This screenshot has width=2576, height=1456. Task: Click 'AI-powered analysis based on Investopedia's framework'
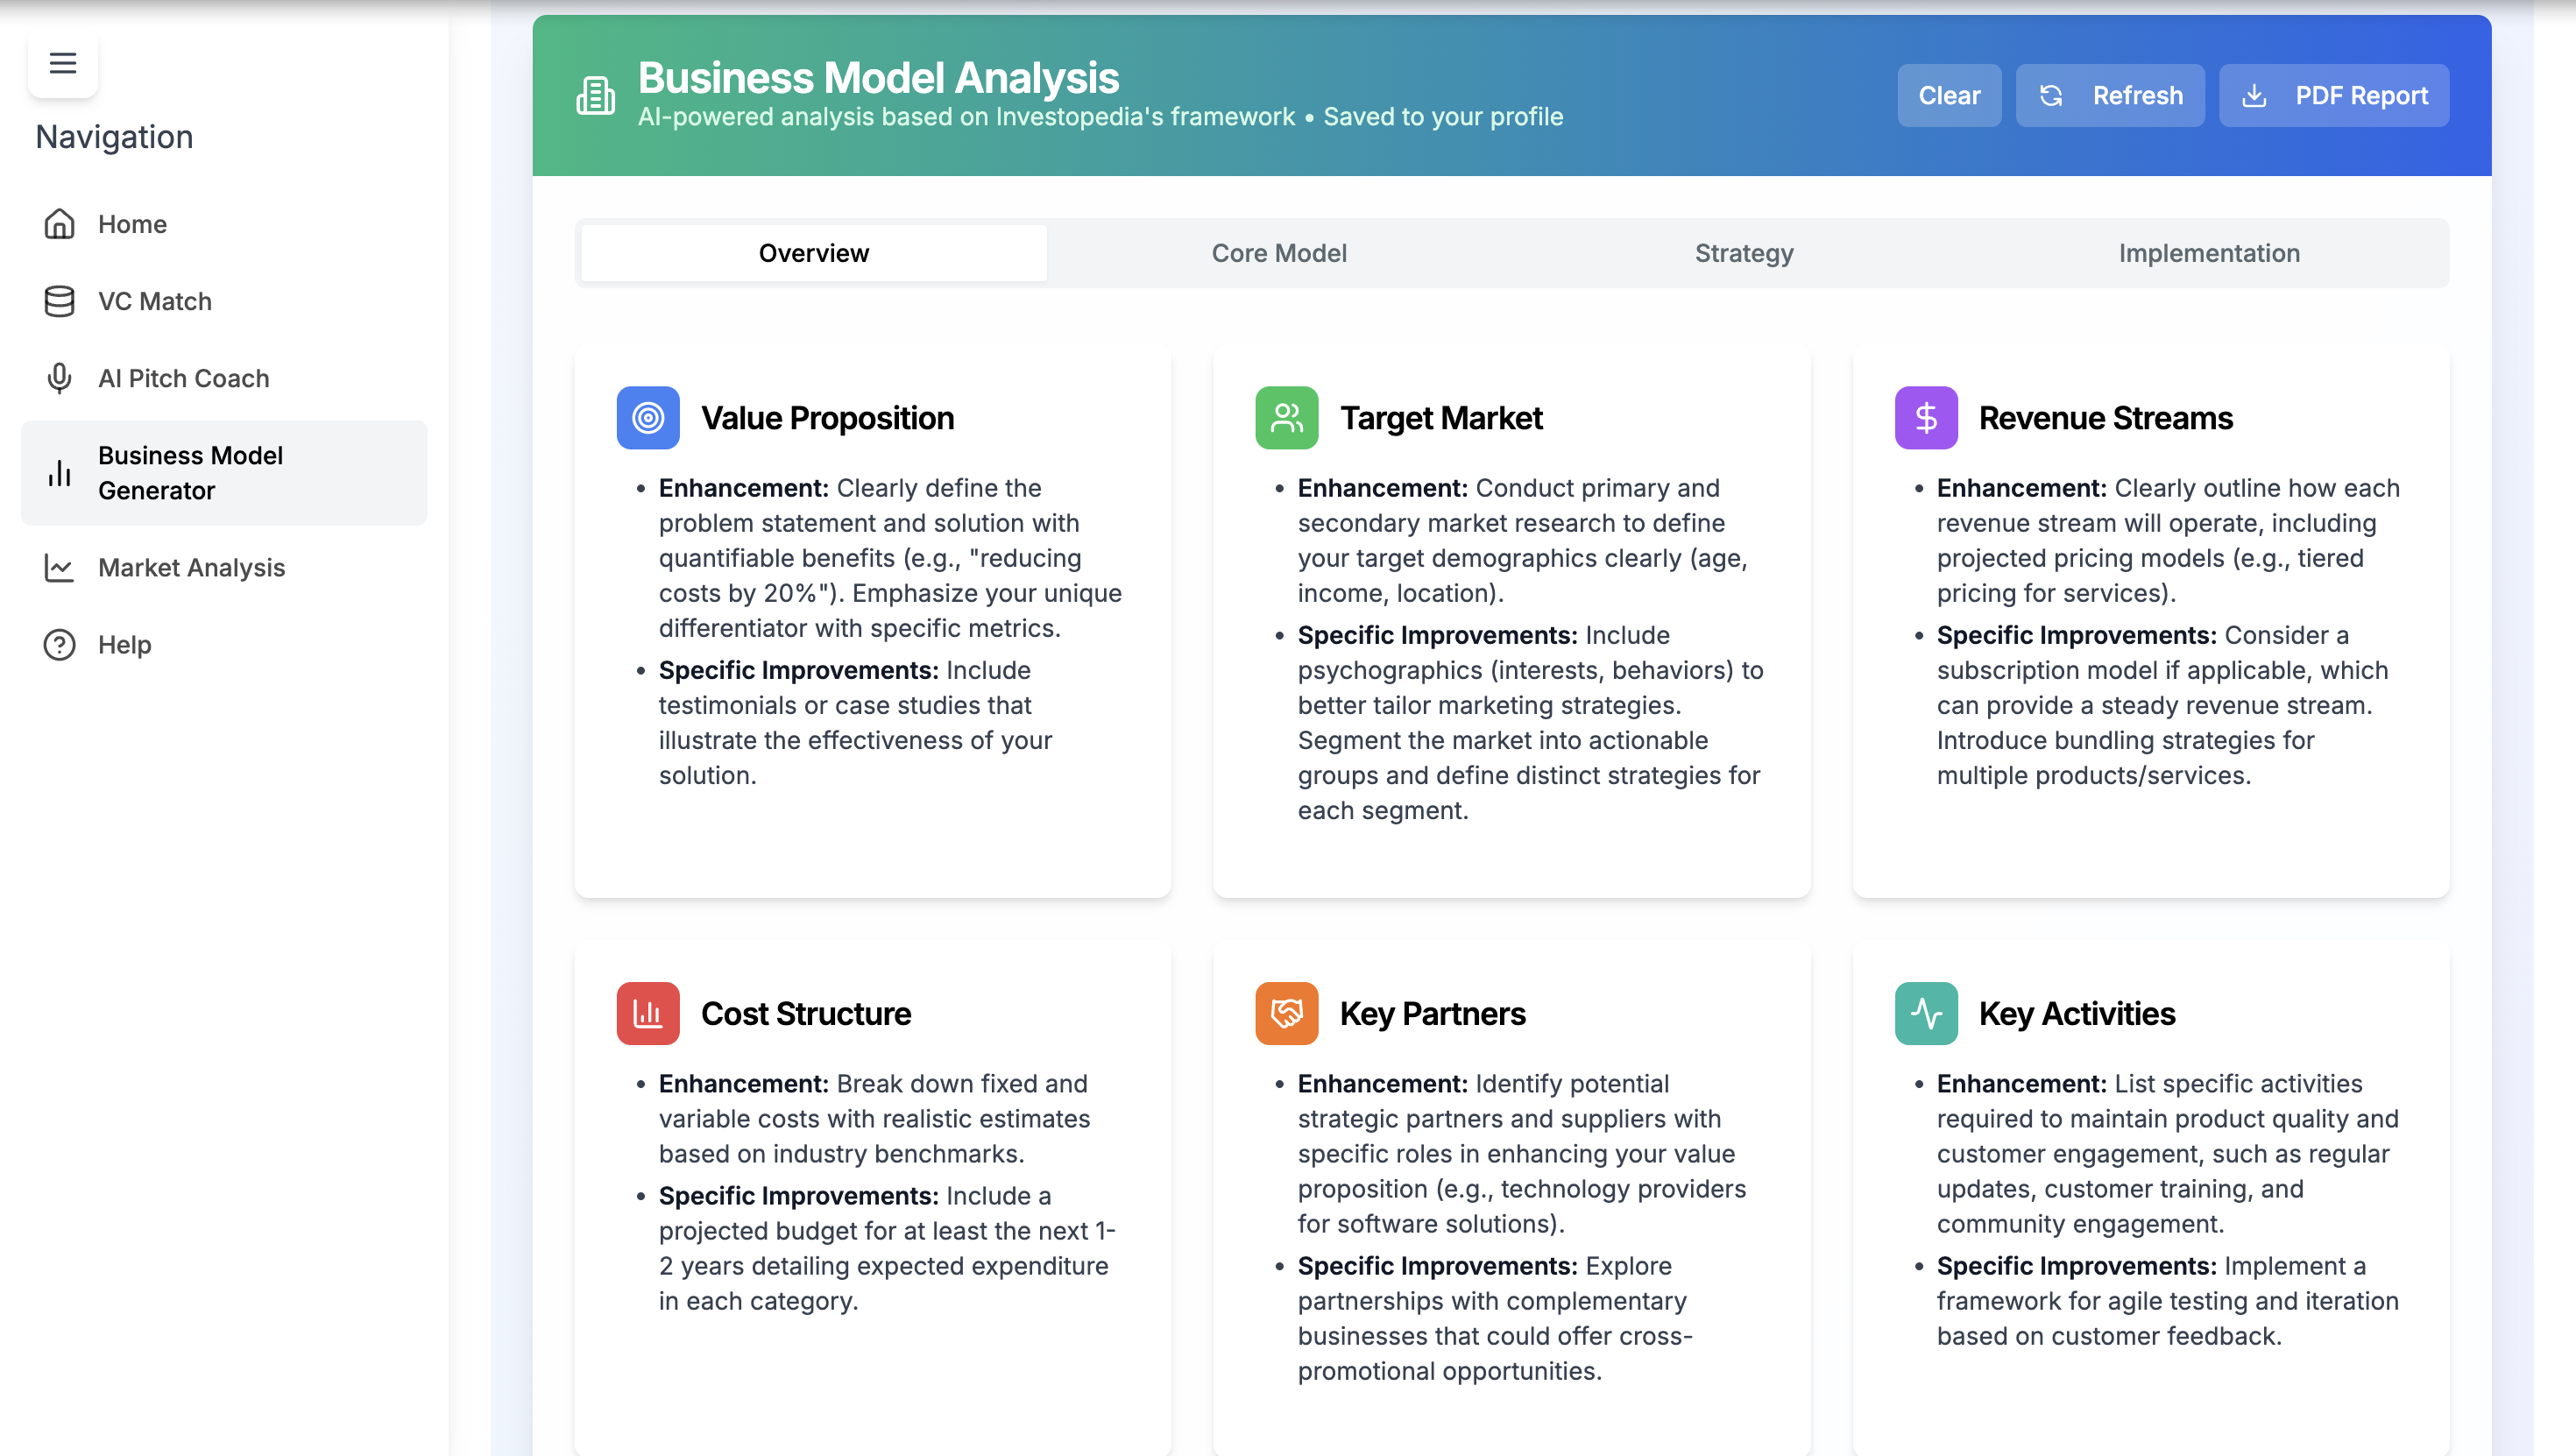(x=966, y=117)
